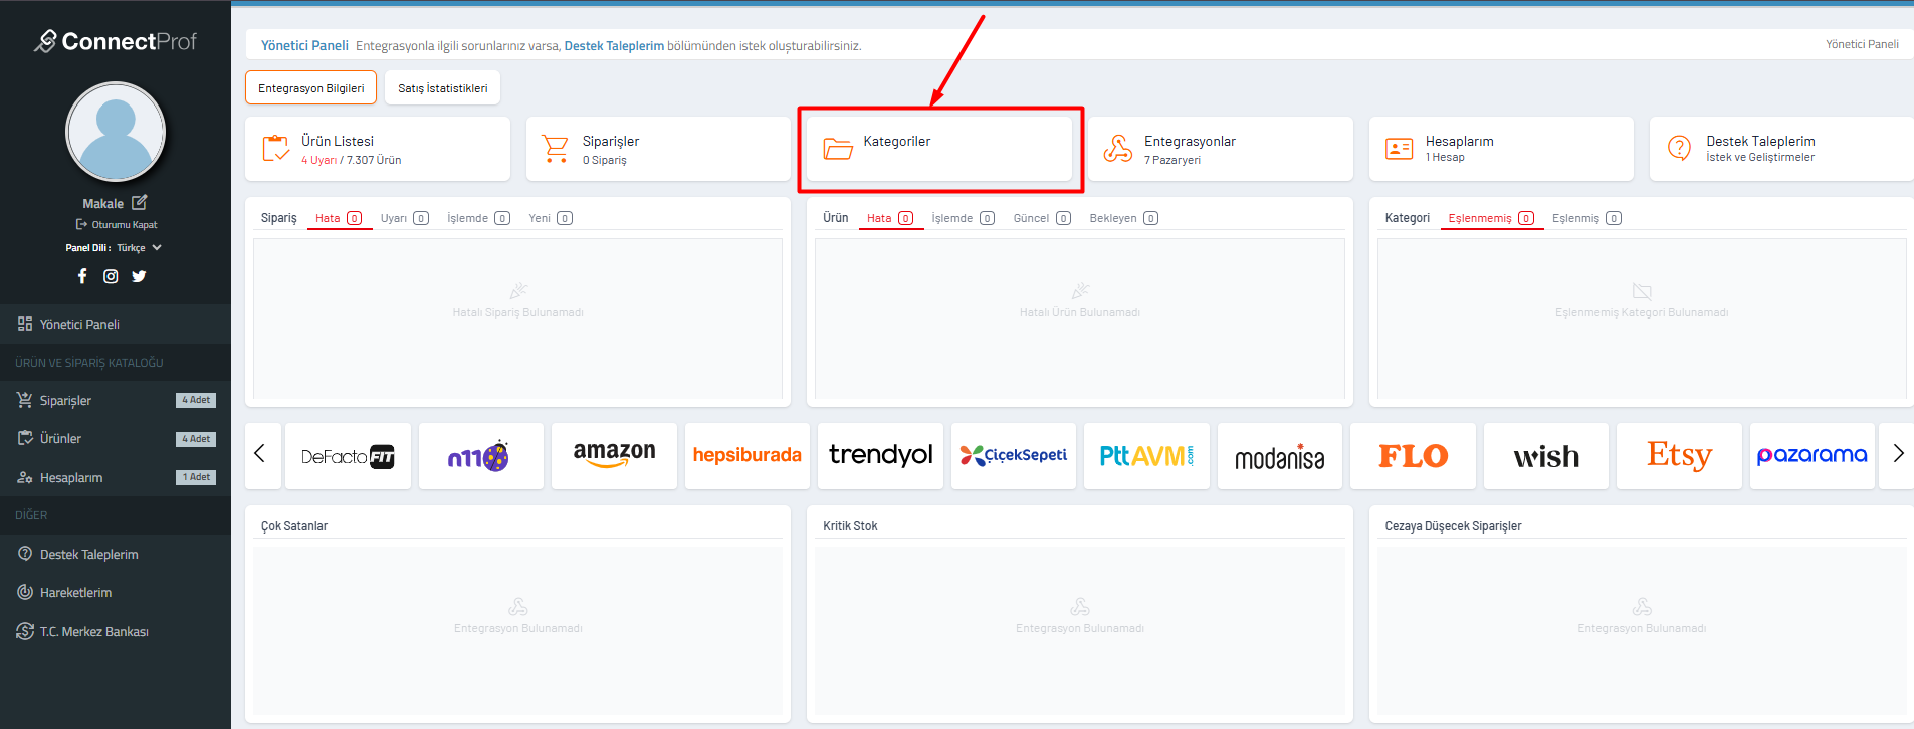Click the ConnectProf logo
This screenshot has width=1914, height=729.
point(115,41)
